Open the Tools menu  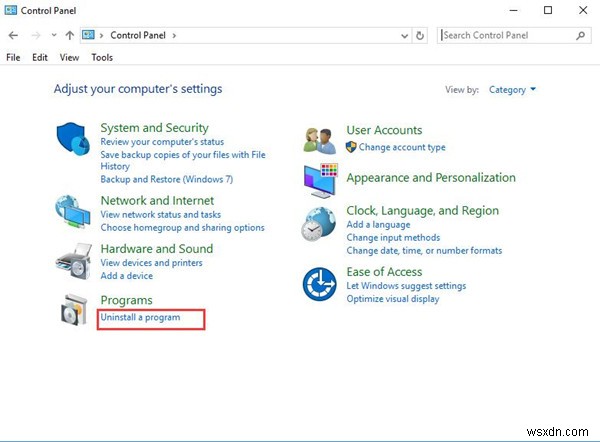pyautogui.click(x=102, y=57)
